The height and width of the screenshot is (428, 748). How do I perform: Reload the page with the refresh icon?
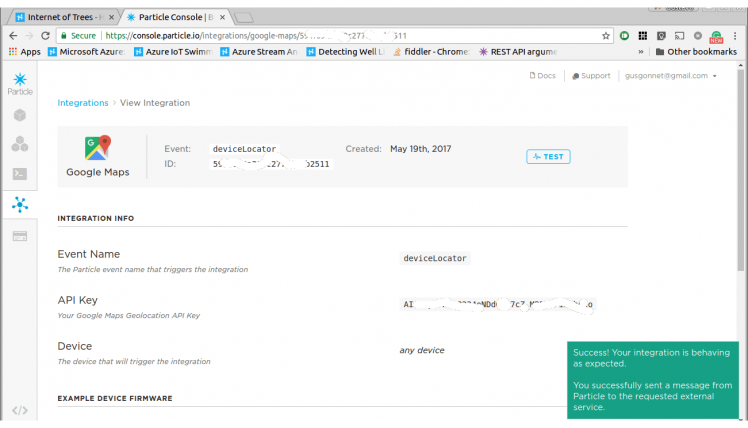[45, 35]
